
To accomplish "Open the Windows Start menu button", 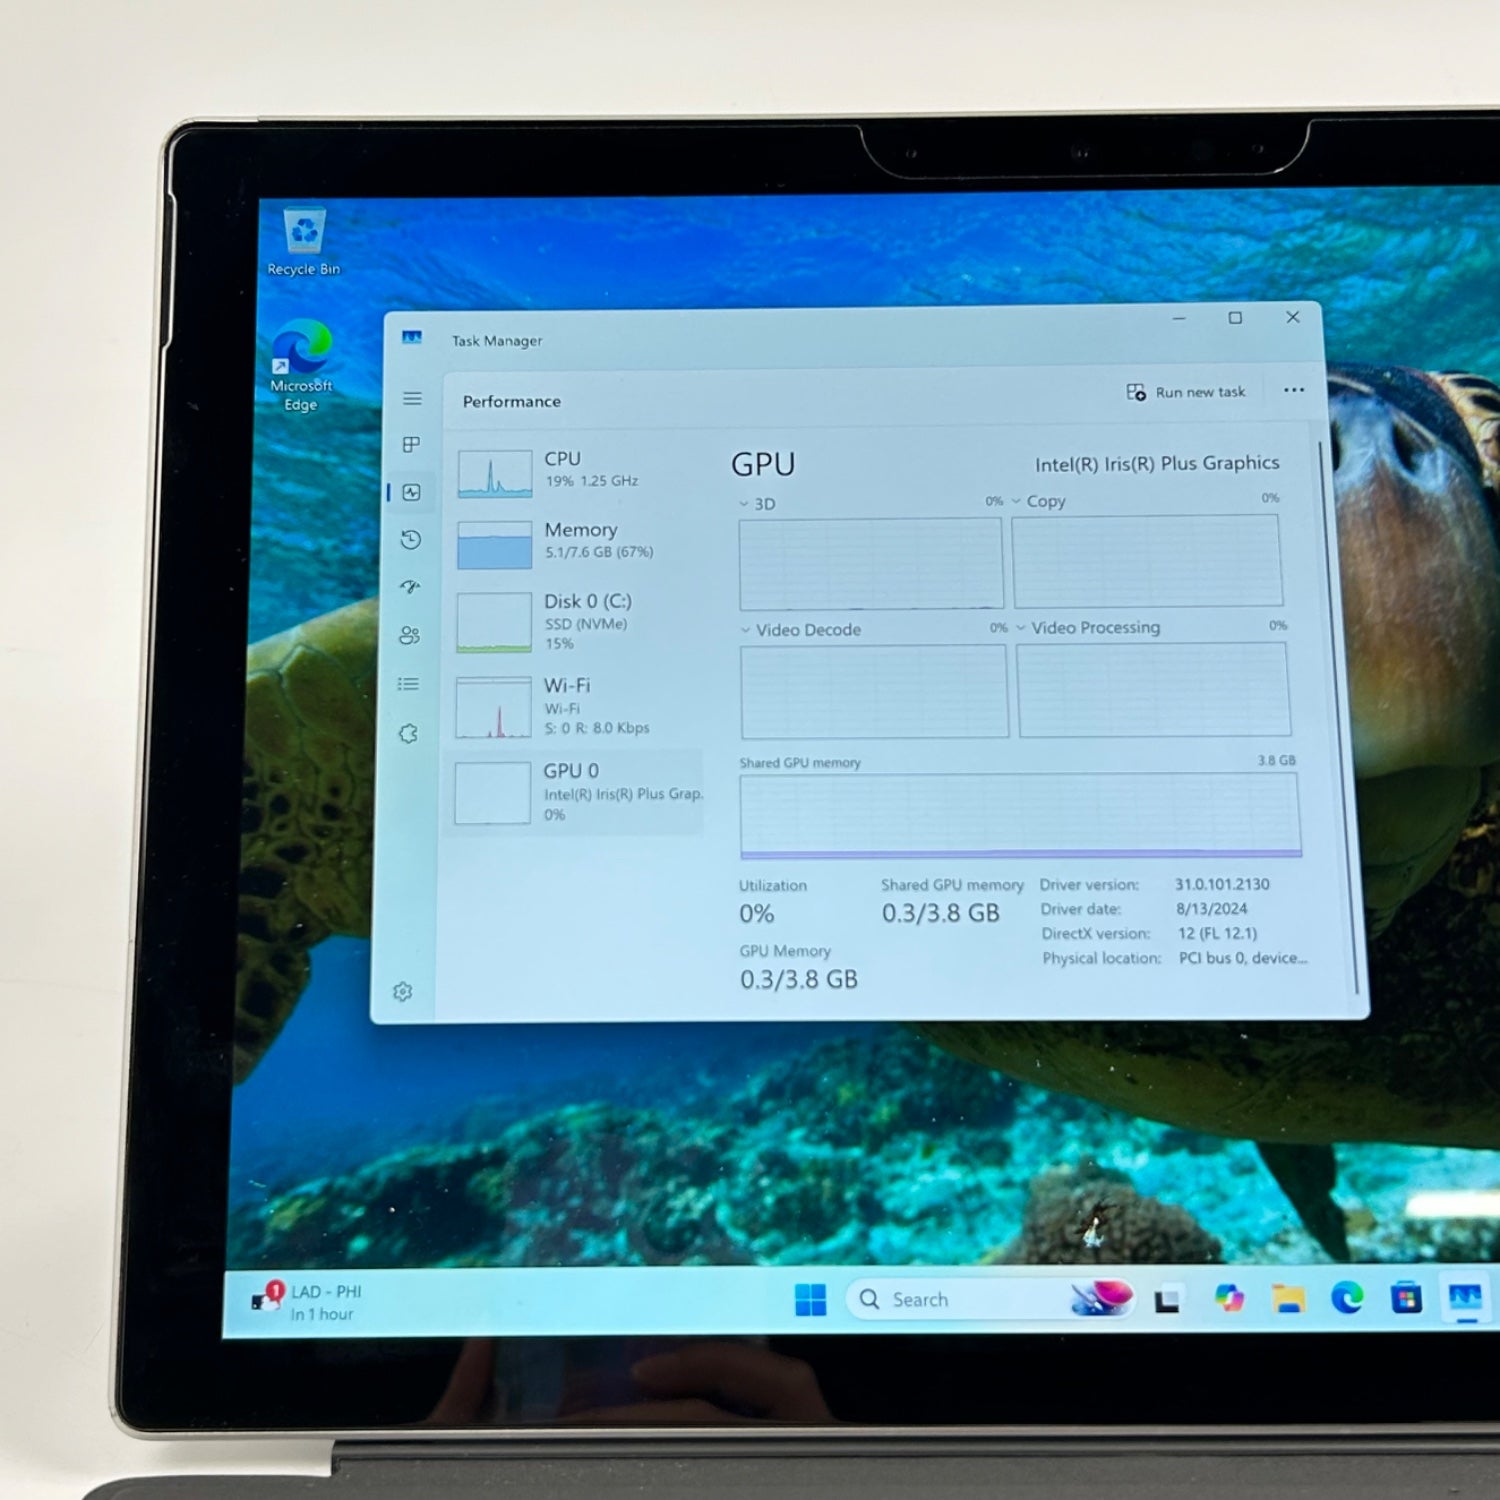I will point(810,1300).
